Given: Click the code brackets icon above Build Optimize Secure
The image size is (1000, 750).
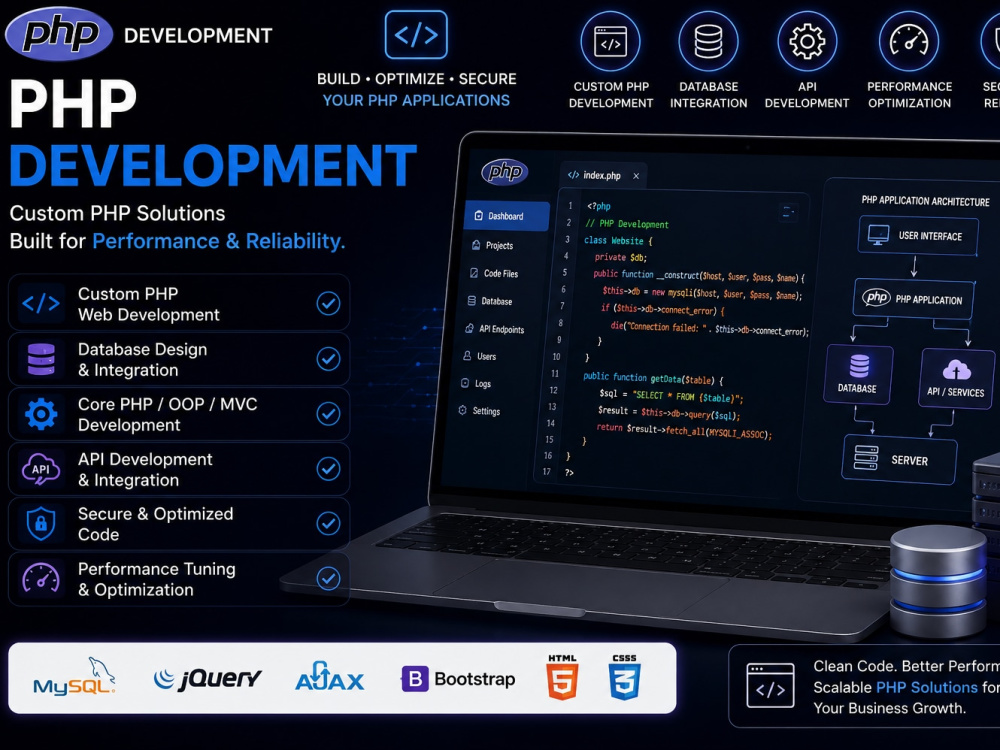Looking at the screenshot, I should pyautogui.click(x=416, y=34).
